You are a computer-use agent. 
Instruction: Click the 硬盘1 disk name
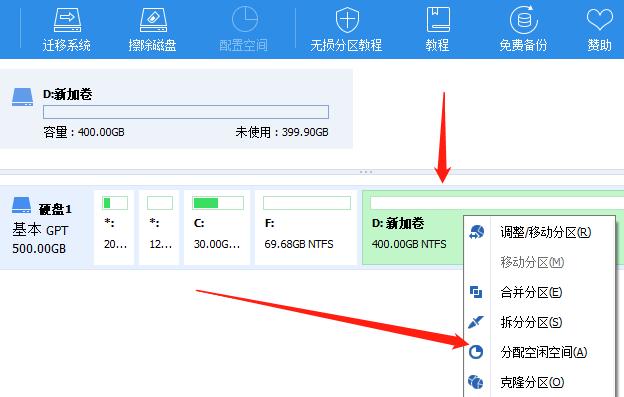tap(55, 209)
